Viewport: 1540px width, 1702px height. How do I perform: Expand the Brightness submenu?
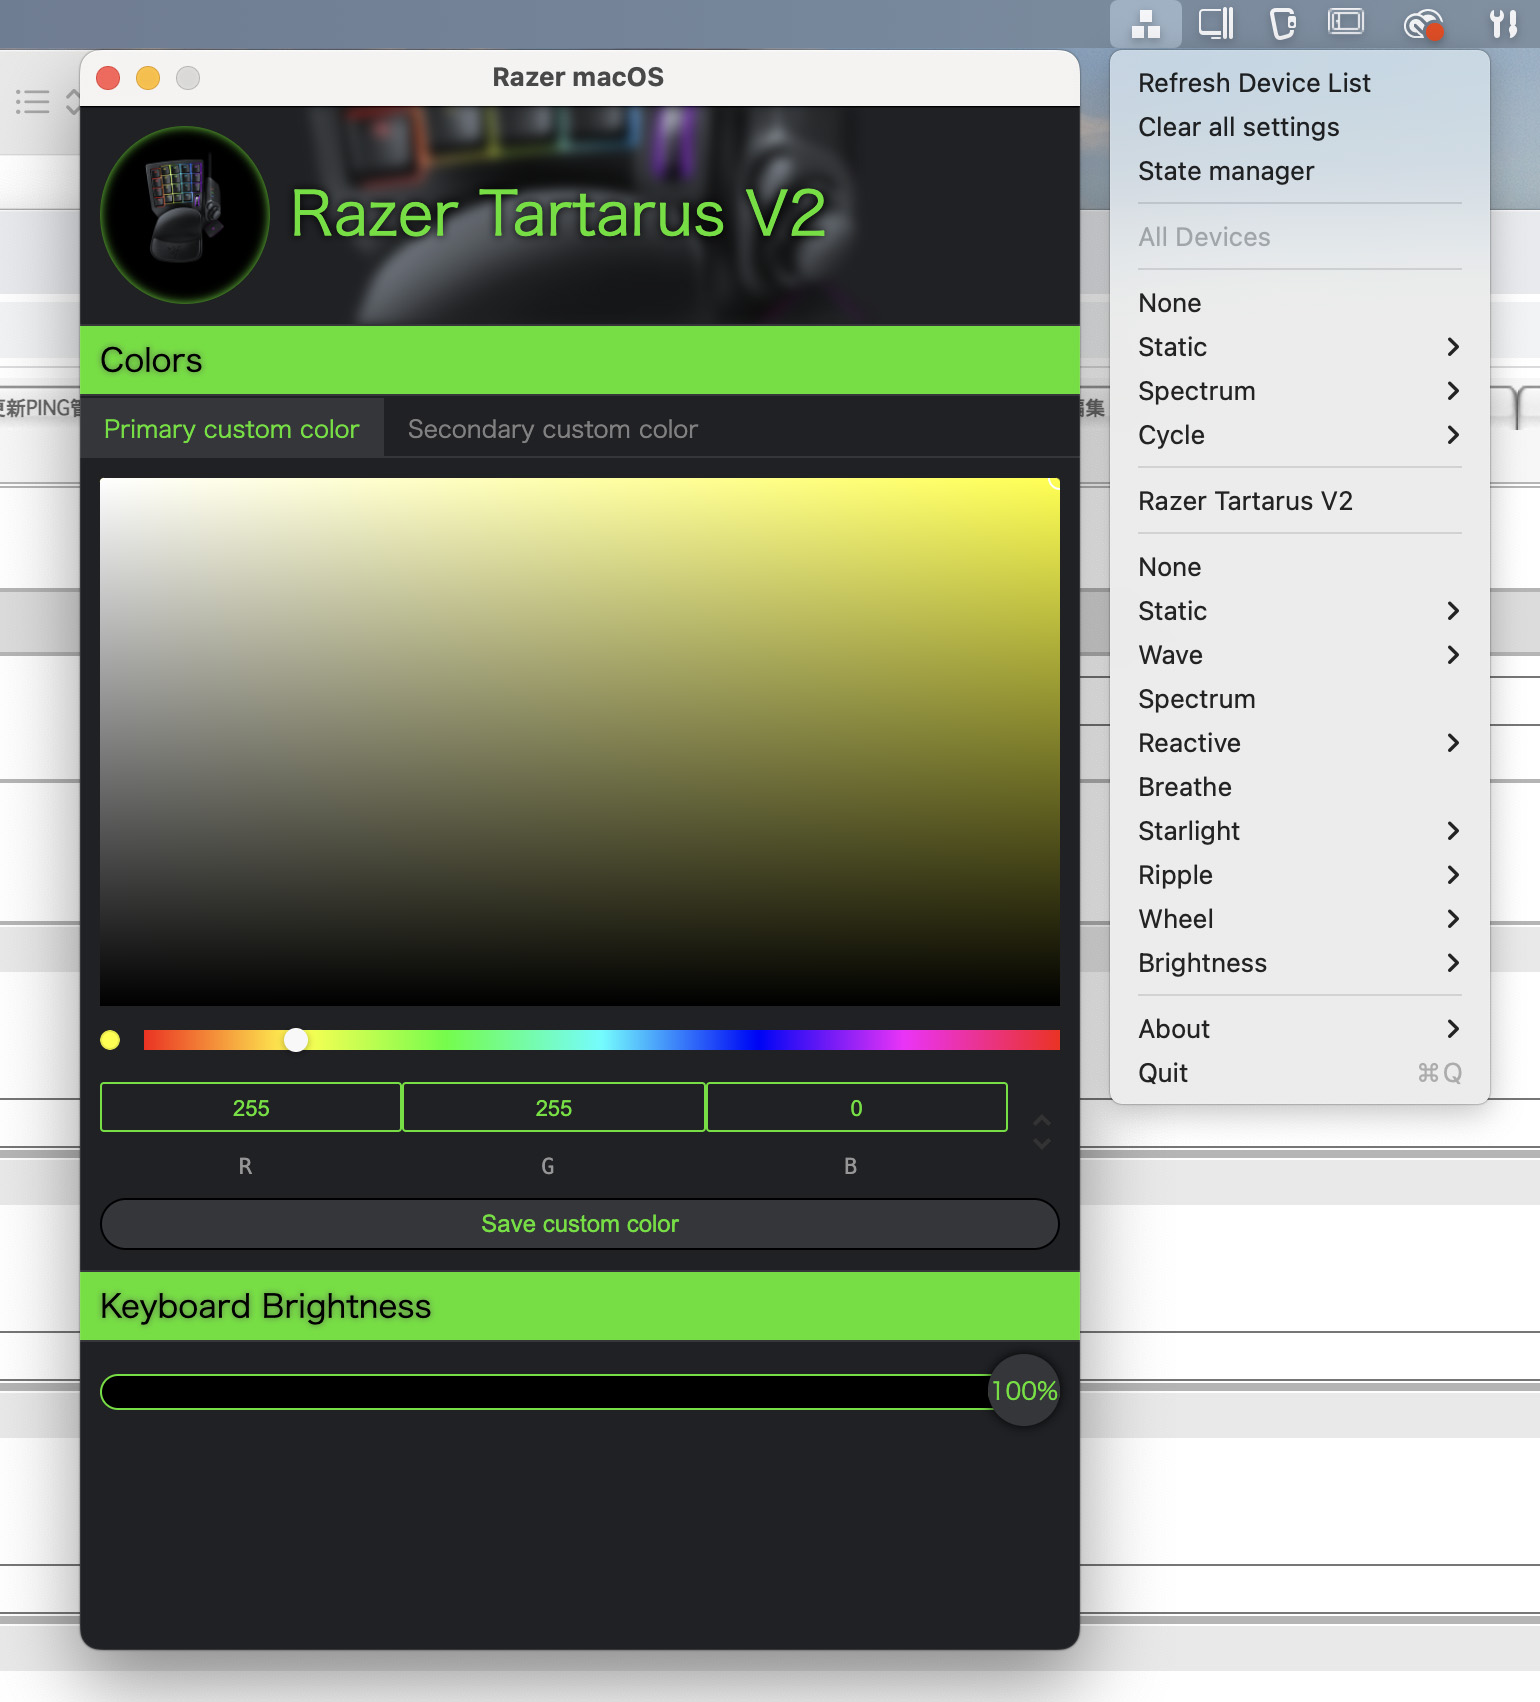click(1300, 963)
